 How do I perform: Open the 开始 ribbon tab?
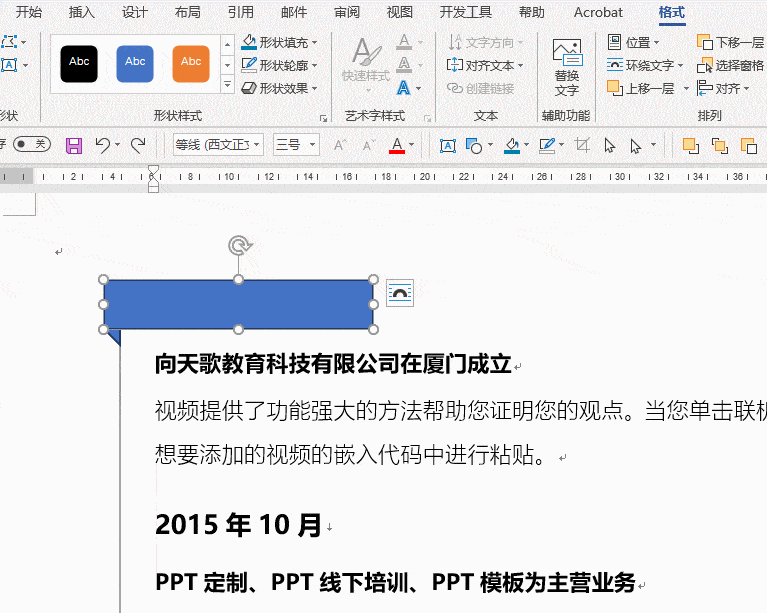pyautogui.click(x=28, y=12)
